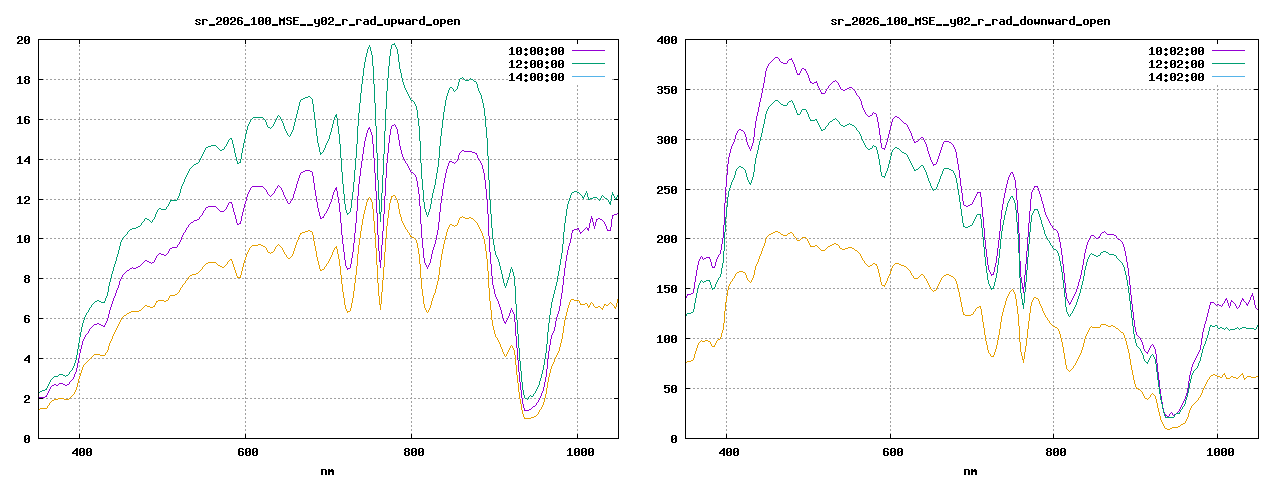Click the 600 tick on right chart x-axis
The image size is (1280, 480).
click(890, 452)
